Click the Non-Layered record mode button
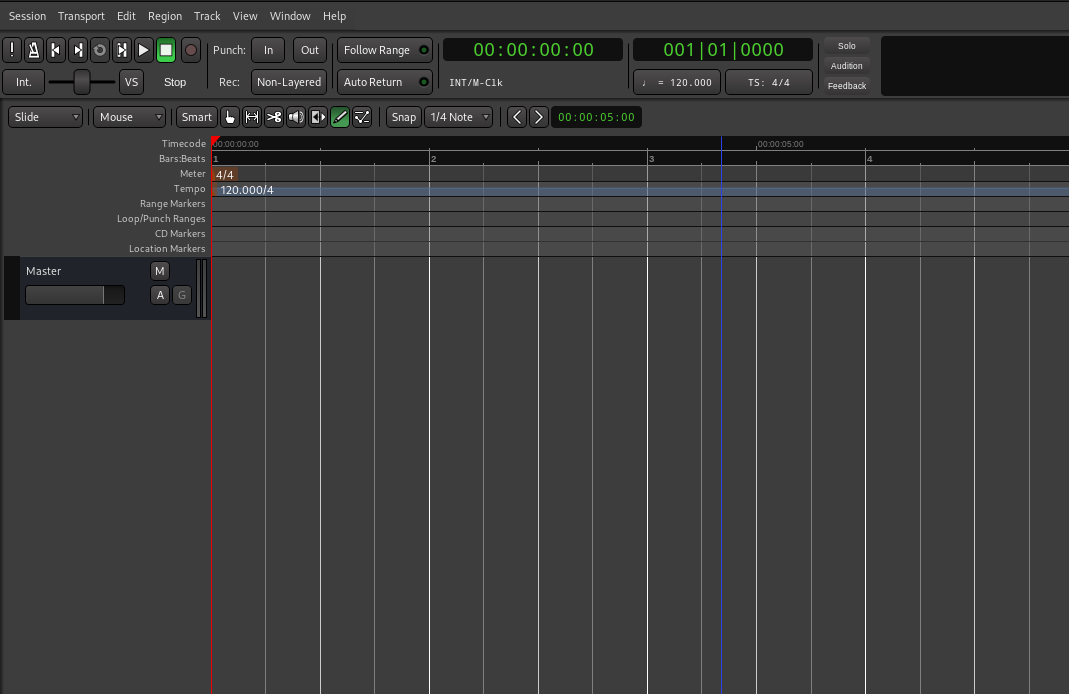 pos(289,82)
